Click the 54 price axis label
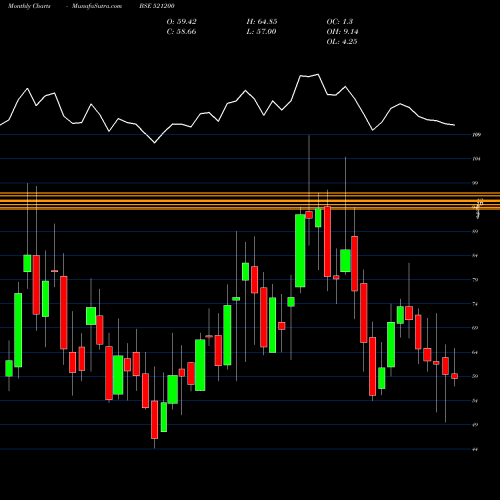 pyautogui.click(x=475, y=401)
